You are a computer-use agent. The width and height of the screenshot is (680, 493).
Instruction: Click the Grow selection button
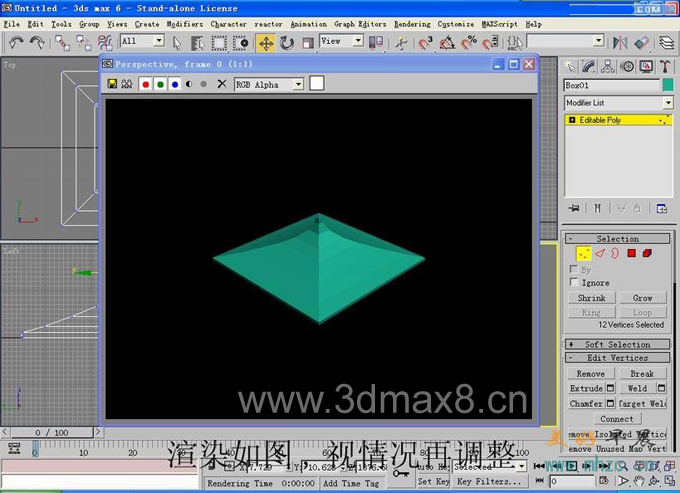click(x=642, y=298)
